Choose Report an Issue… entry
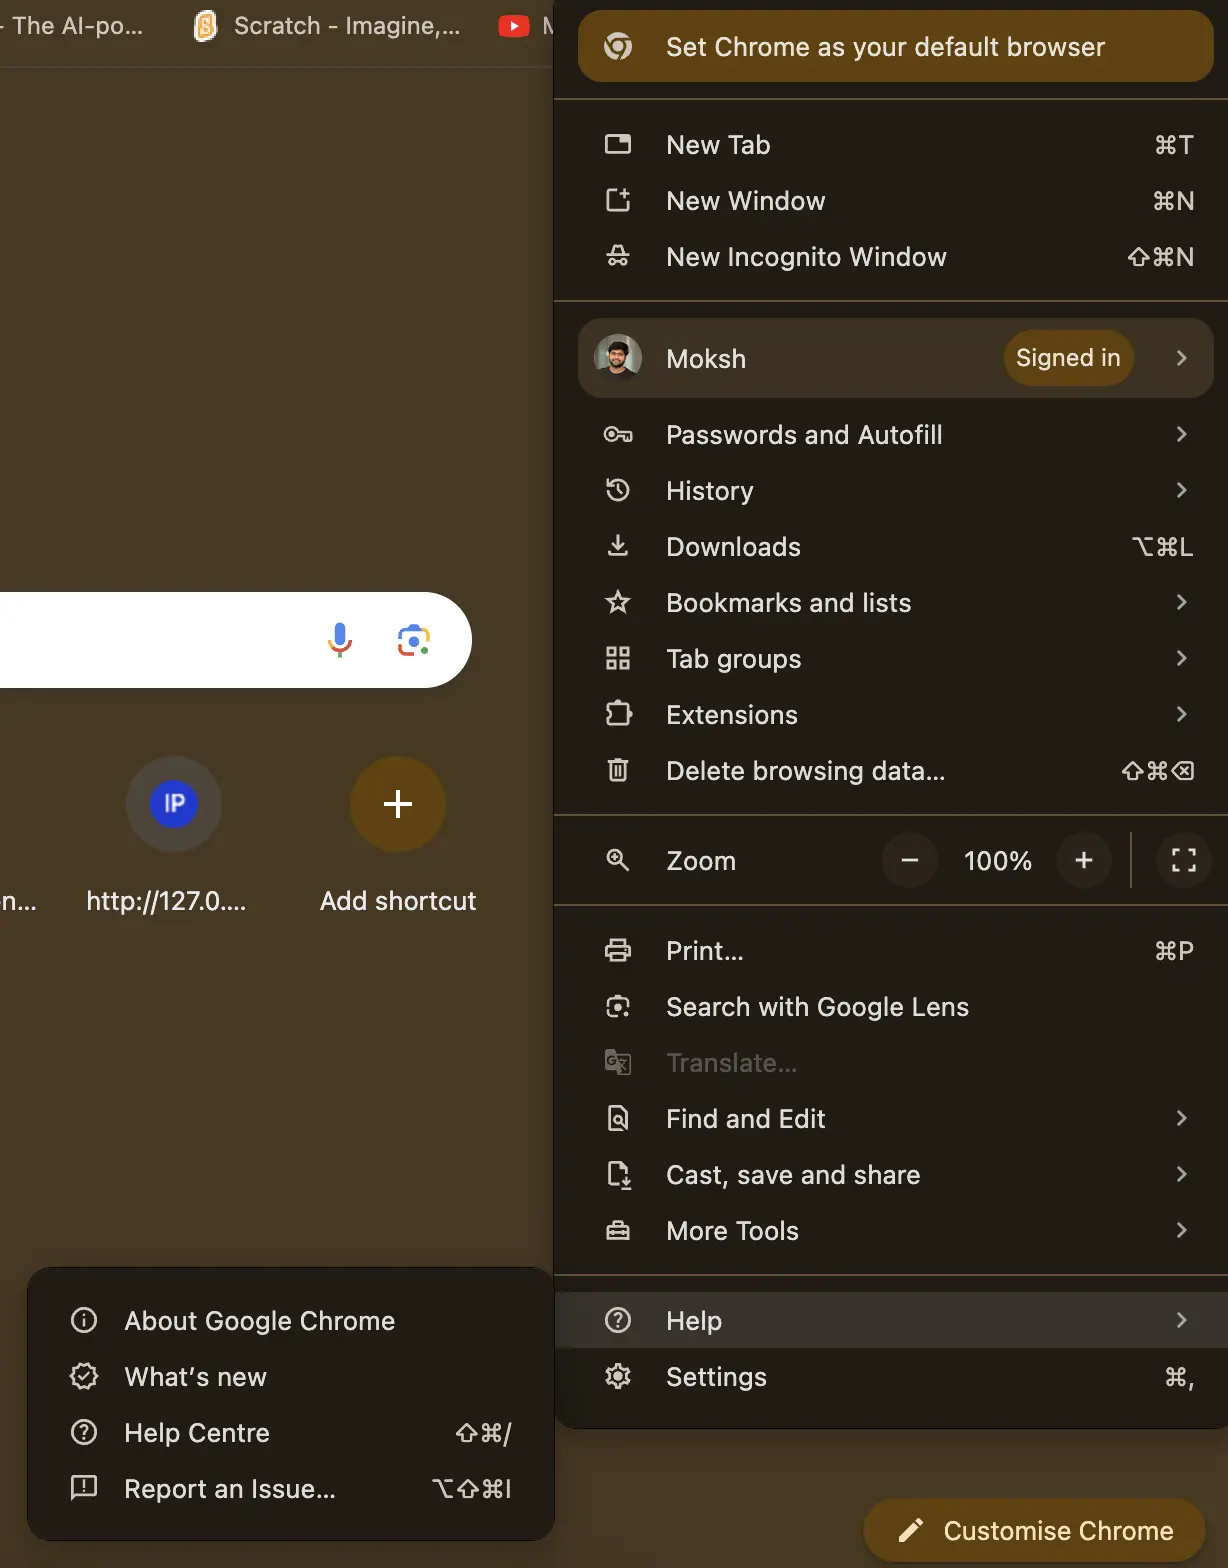Viewport: 1228px width, 1568px height. (291, 1489)
